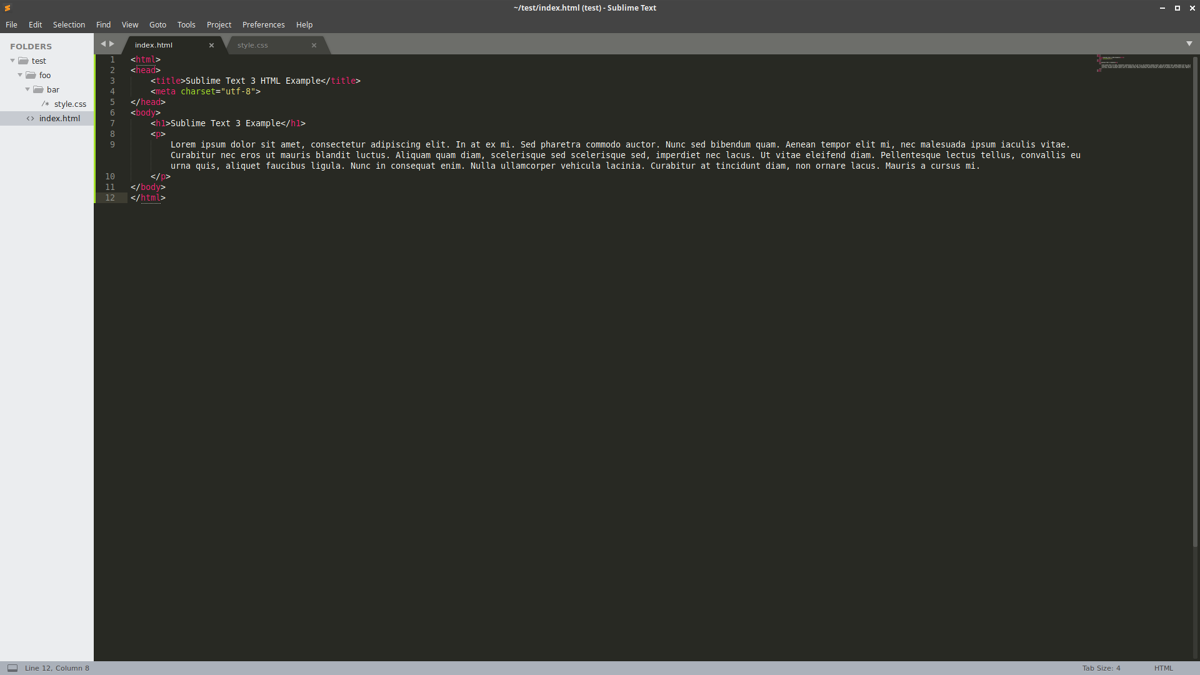Open the File menu

point(11,24)
